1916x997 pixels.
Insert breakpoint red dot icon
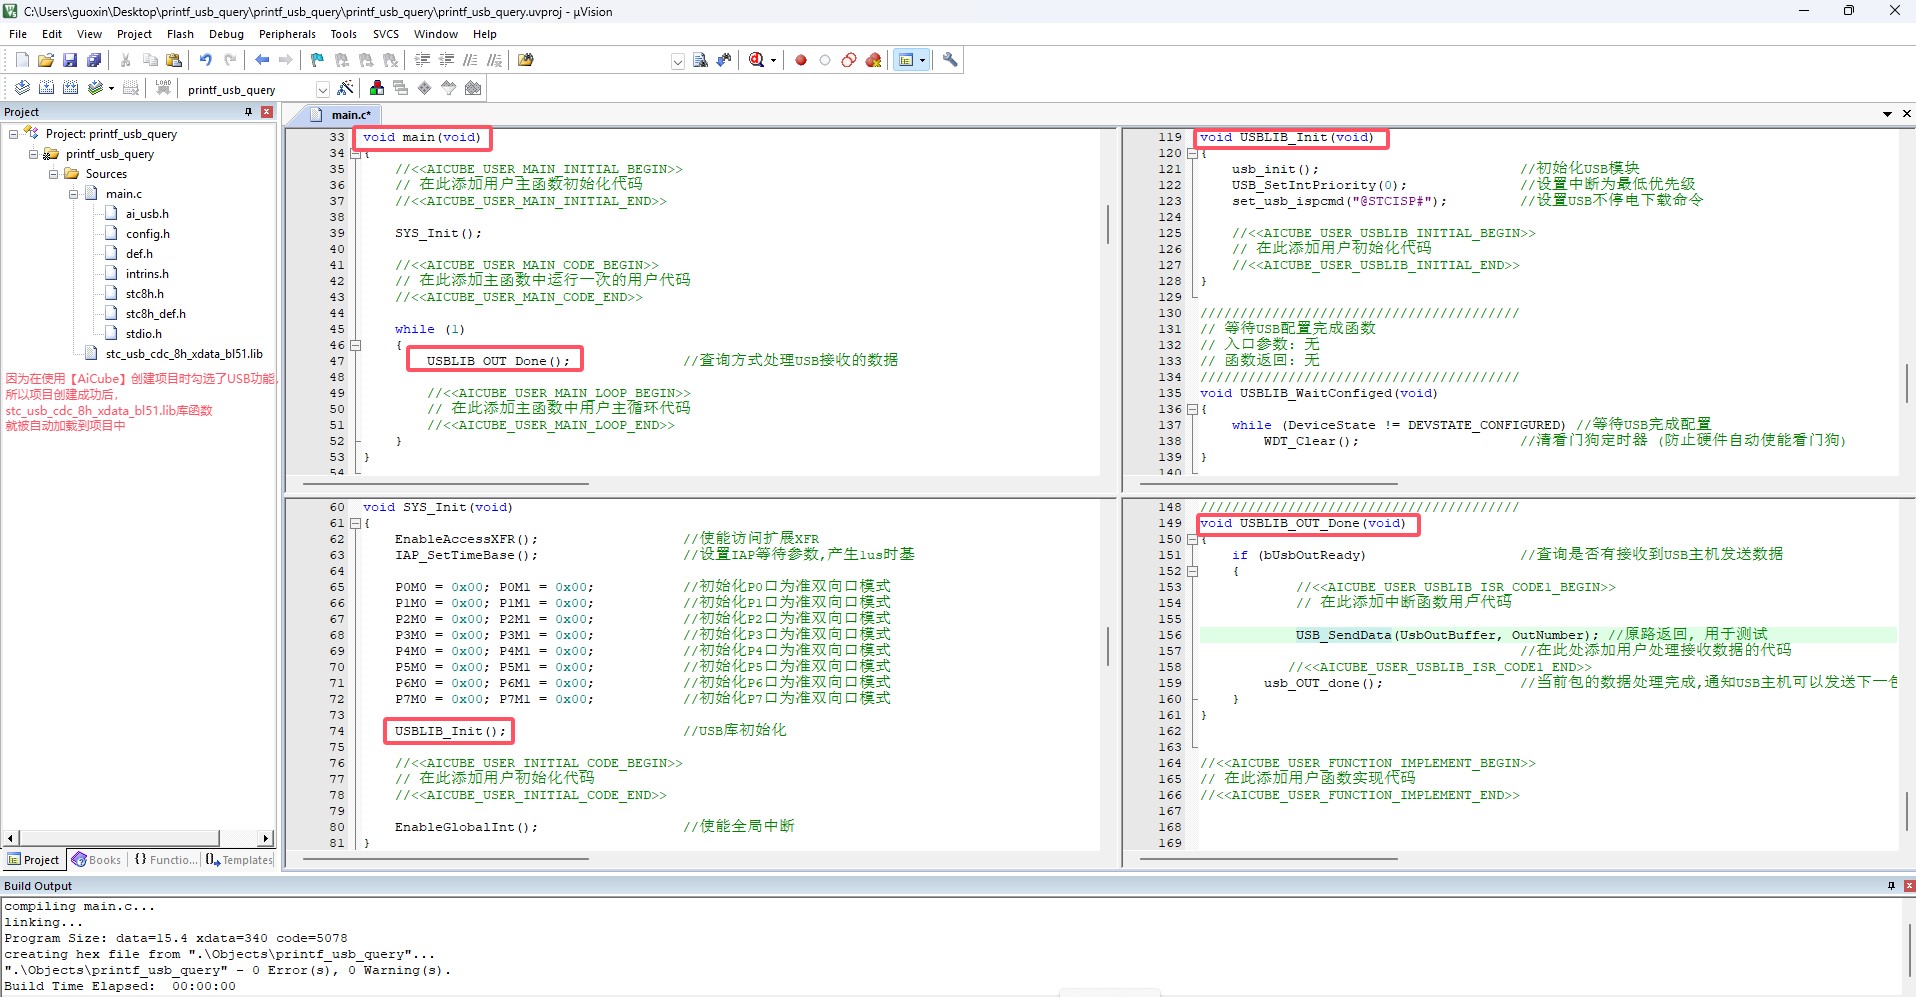tap(801, 60)
